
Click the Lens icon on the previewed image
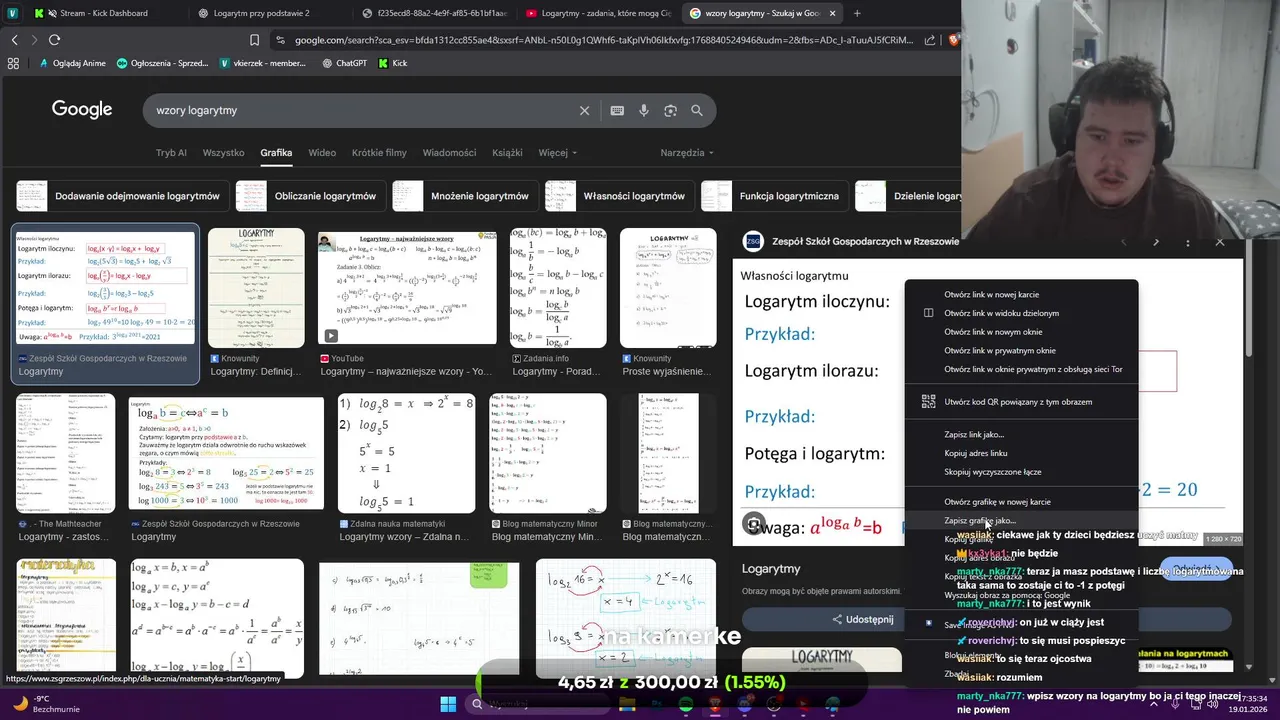754,524
